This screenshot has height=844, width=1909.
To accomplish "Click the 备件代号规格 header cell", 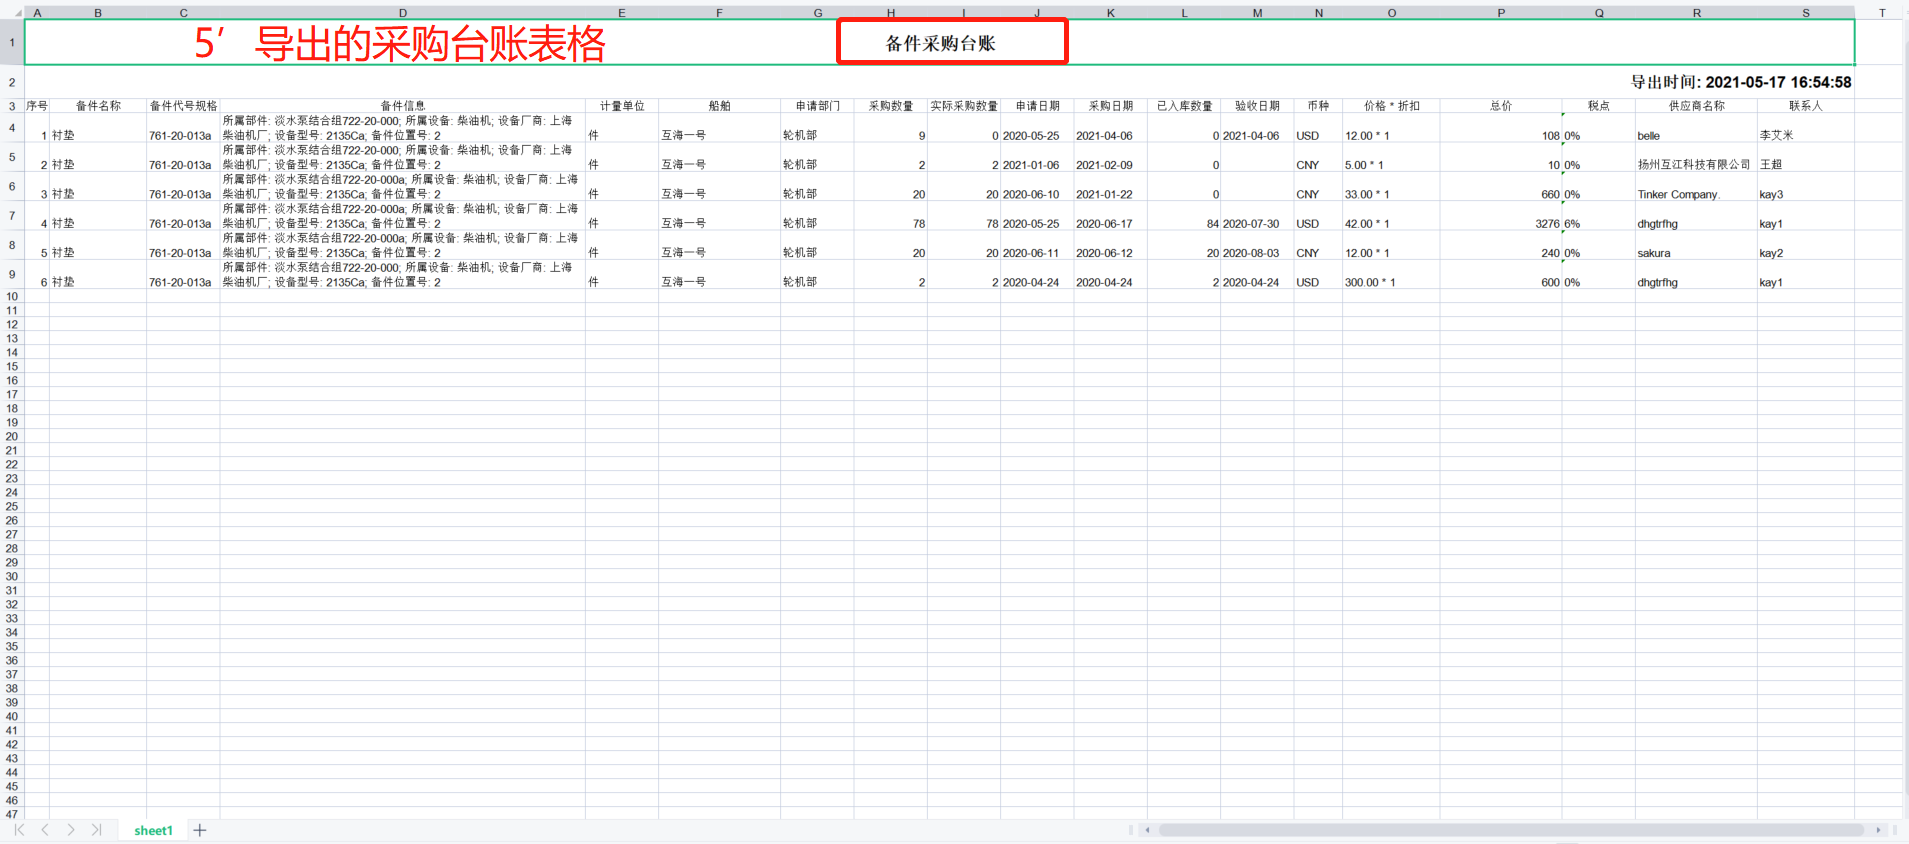I will (183, 105).
